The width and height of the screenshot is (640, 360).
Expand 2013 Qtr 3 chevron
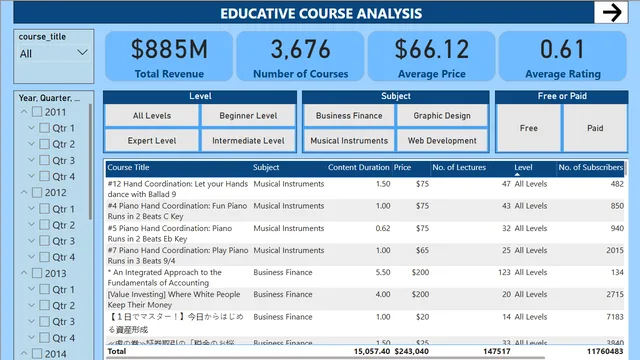(x=31, y=322)
